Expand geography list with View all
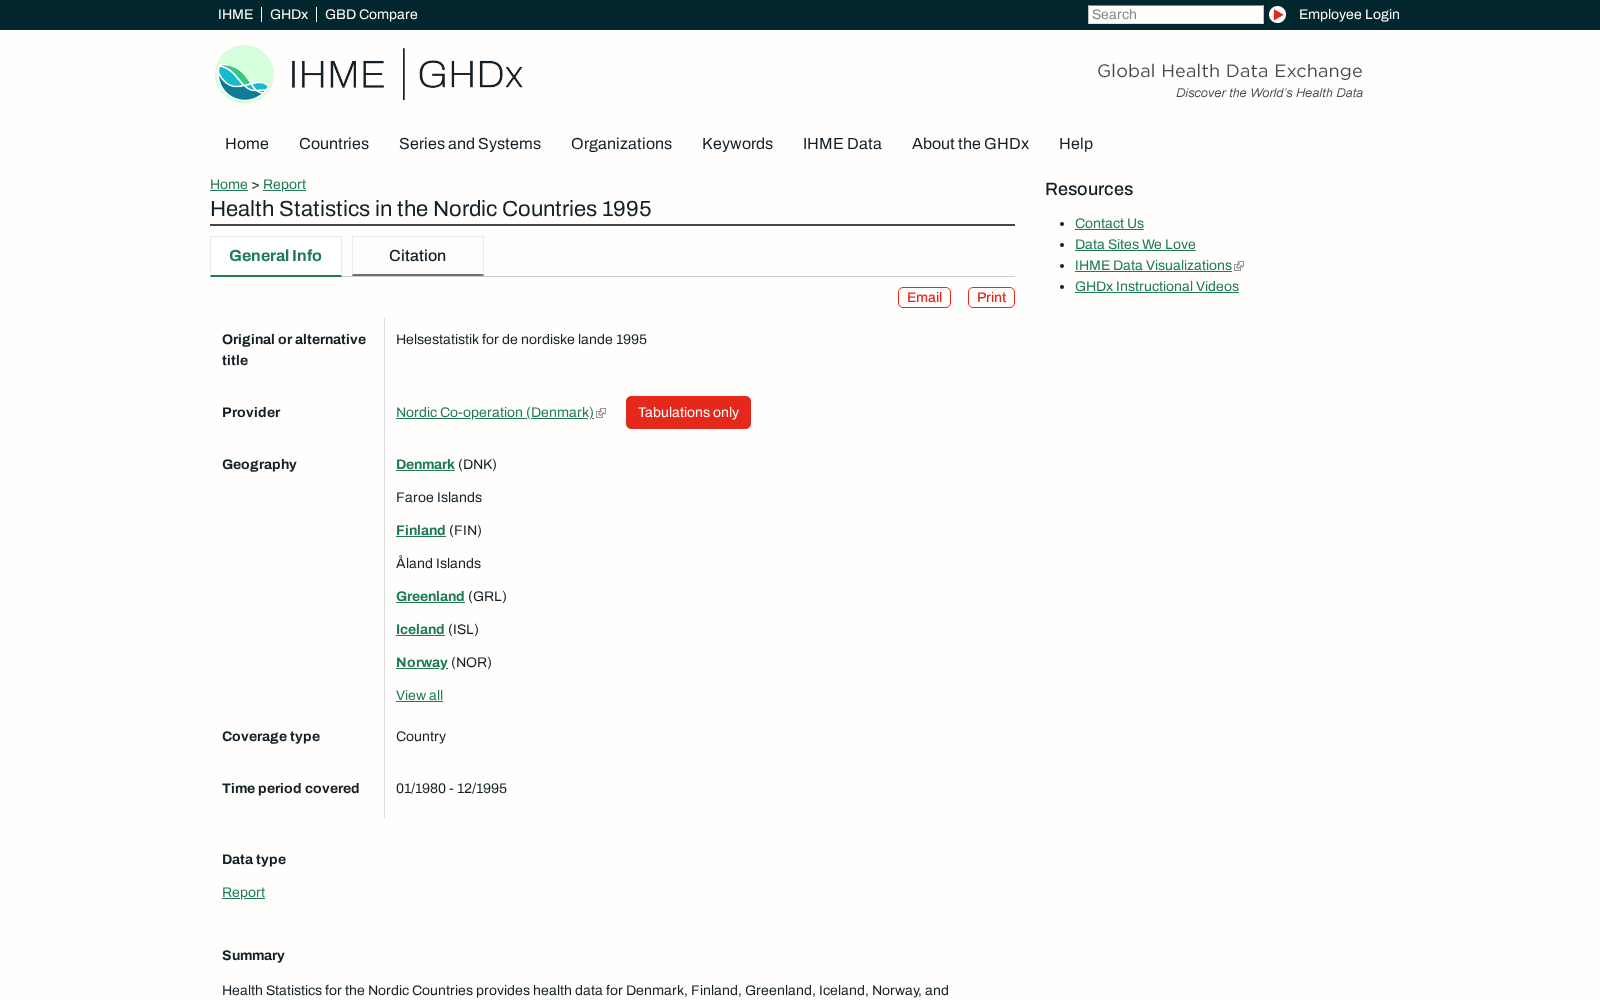This screenshot has width=1600, height=1000. (x=419, y=696)
